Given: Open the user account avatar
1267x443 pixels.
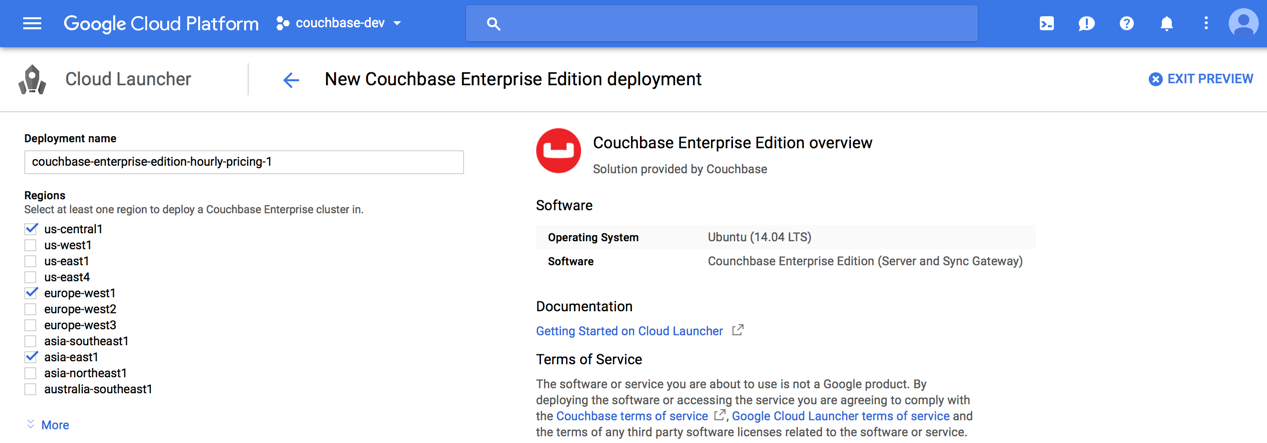Looking at the screenshot, I should (x=1243, y=23).
